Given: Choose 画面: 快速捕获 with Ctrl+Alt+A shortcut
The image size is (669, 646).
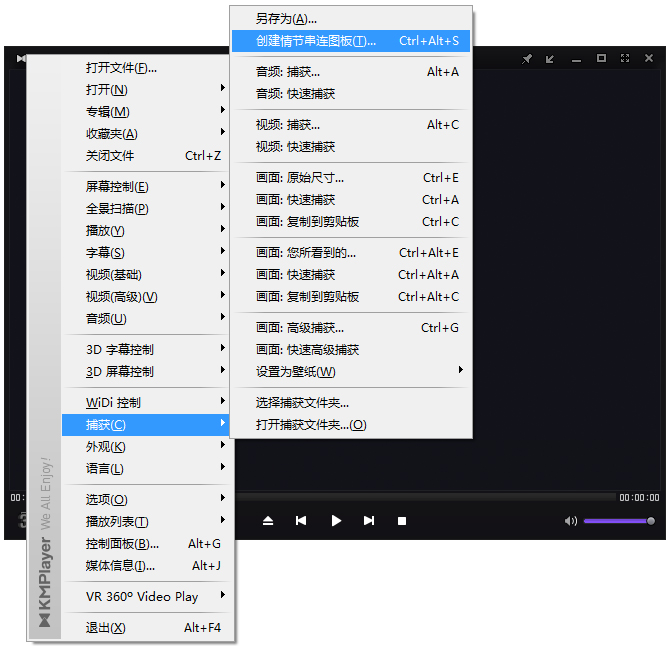Looking at the screenshot, I should [x=351, y=275].
